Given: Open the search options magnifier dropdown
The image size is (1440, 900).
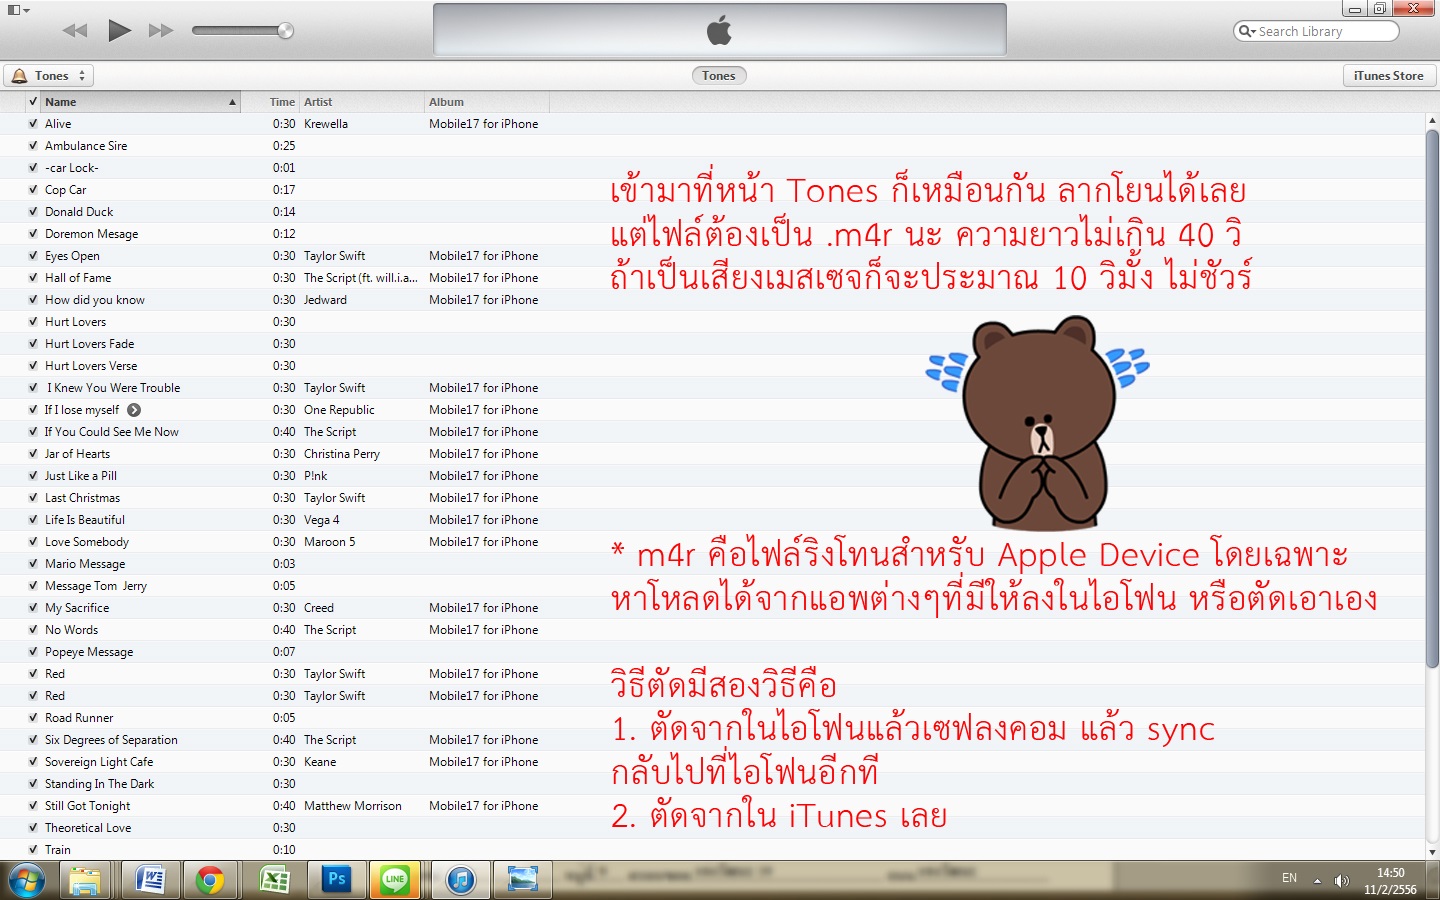Looking at the screenshot, I should [x=1247, y=31].
